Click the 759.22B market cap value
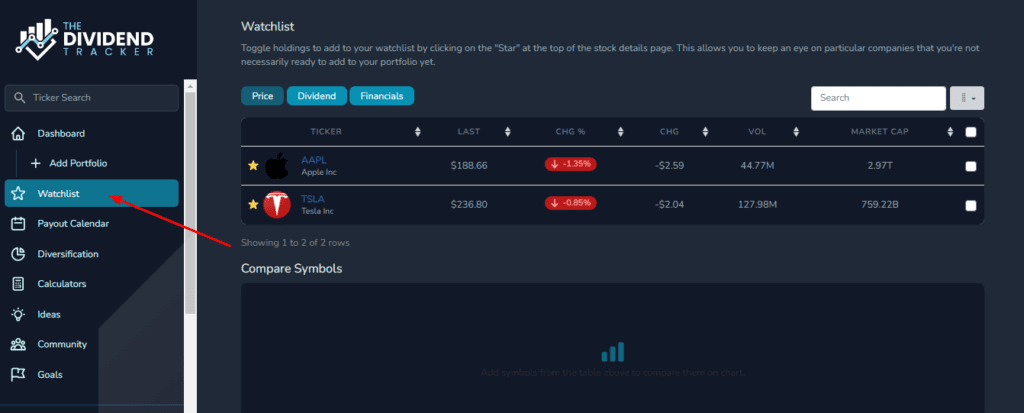Viewport: 1024px width, 413px height. pos(880,205)
